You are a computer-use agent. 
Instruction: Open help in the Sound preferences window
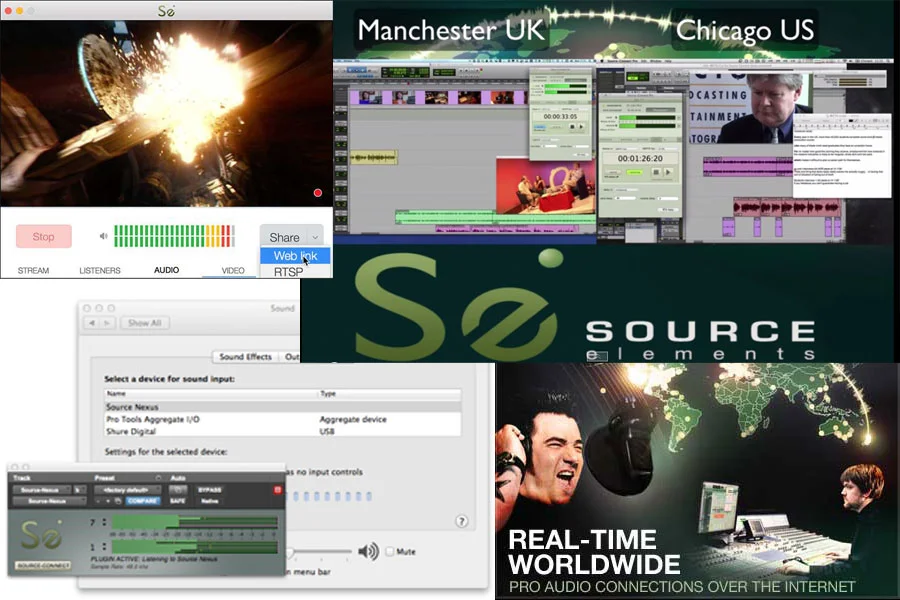(x=461, y=521)
